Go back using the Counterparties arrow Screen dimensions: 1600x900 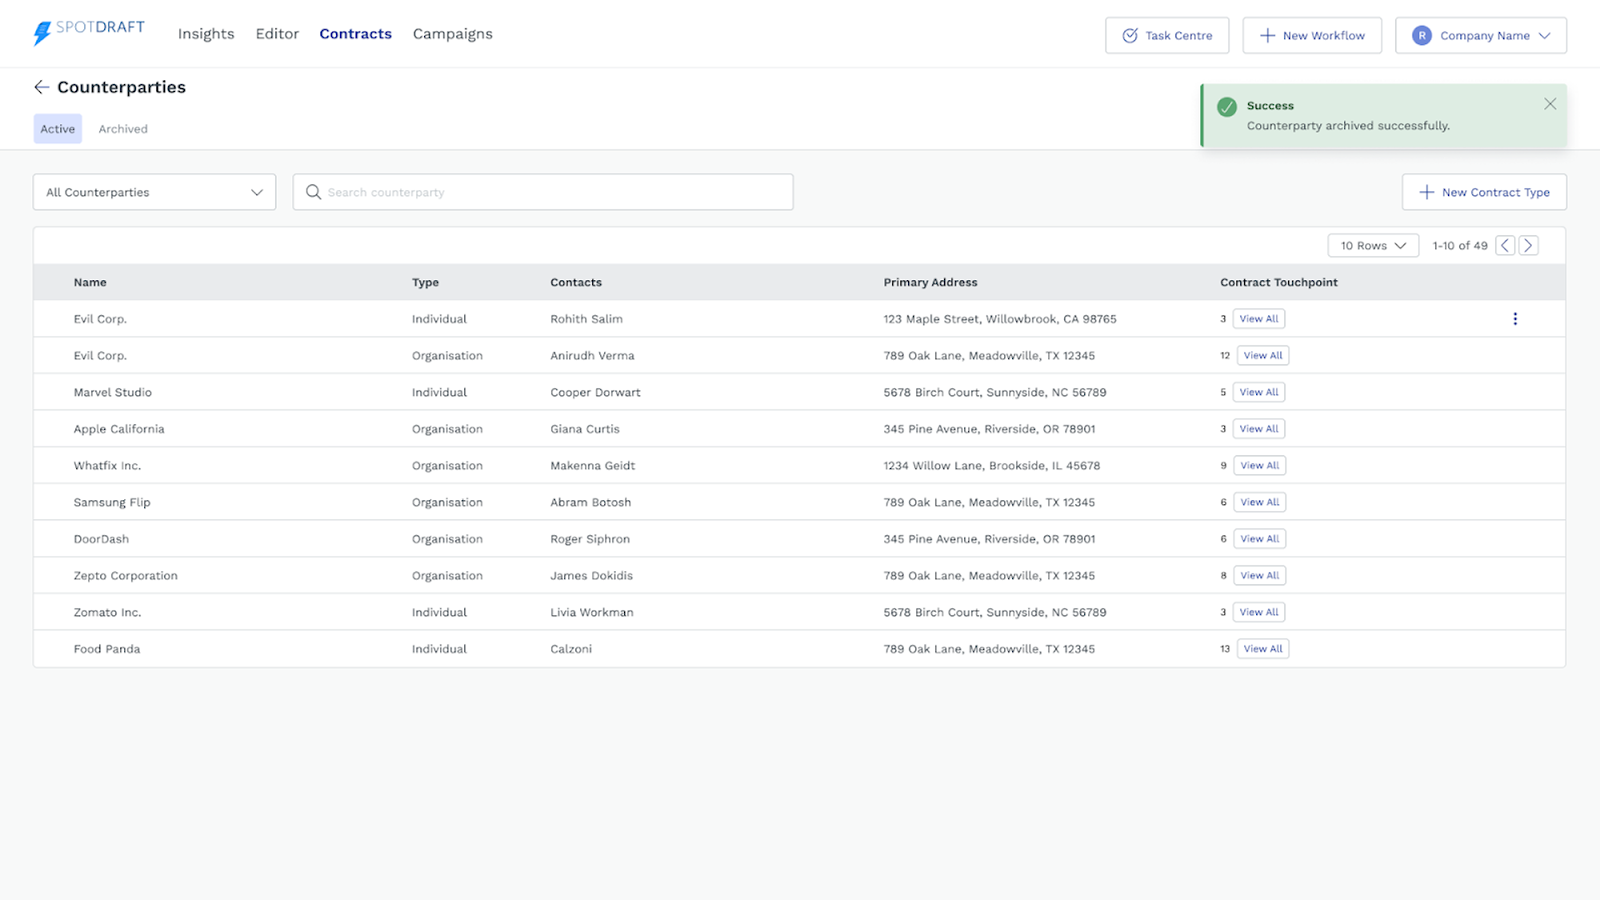click(x=41, y=87)
